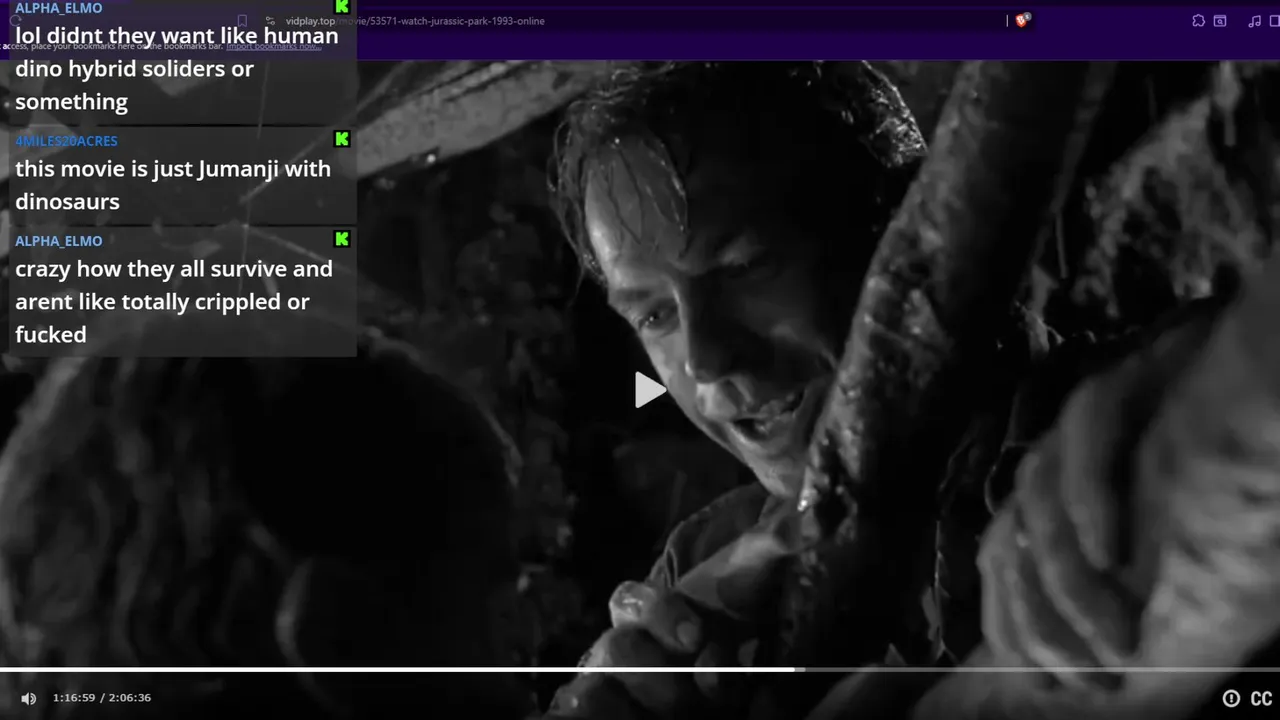Open the media control music note icon

[1254, 21]
